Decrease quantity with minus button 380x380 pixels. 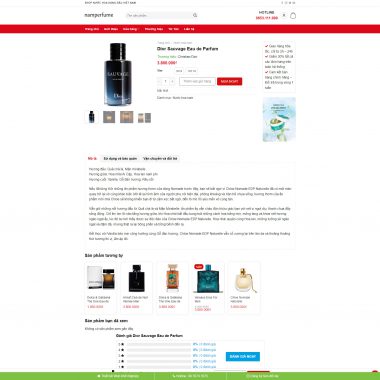tap(159, 81)
